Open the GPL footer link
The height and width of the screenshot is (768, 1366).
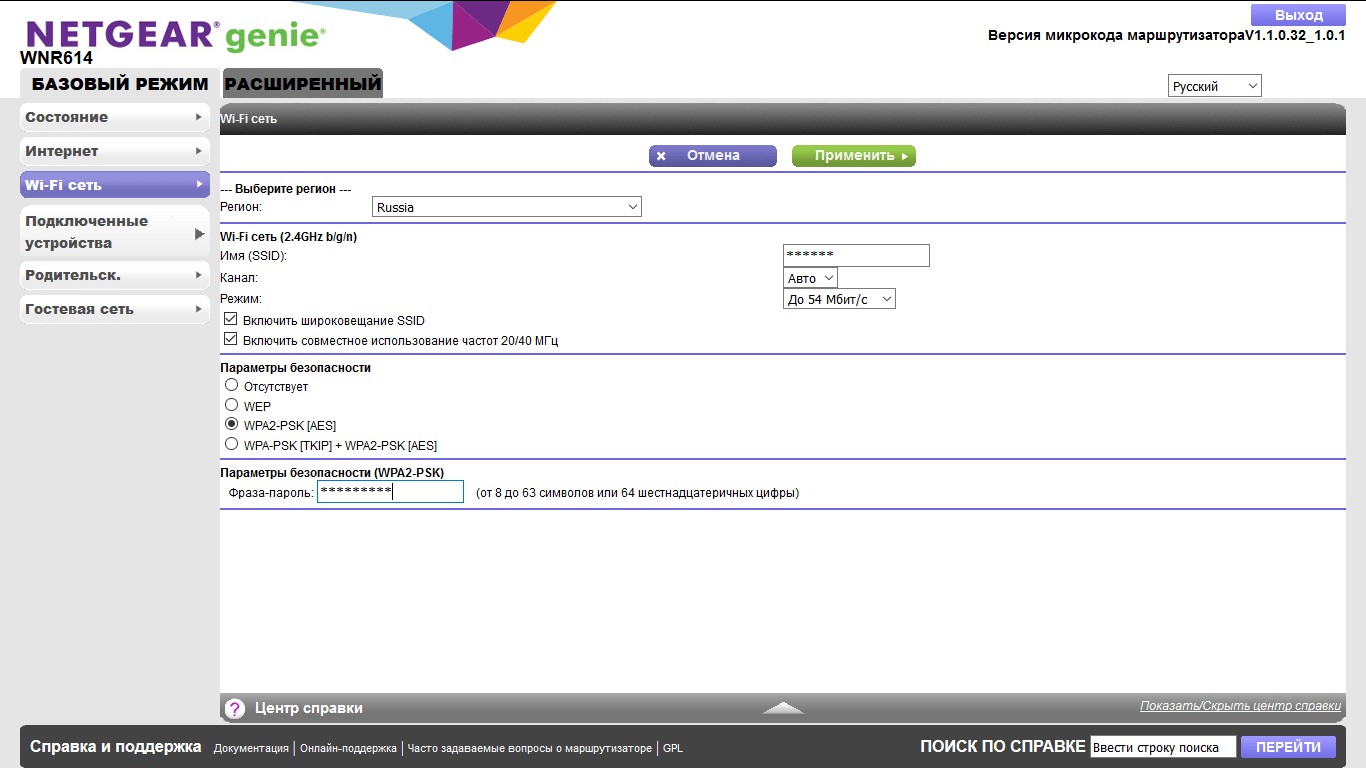(x=673, y=748)
